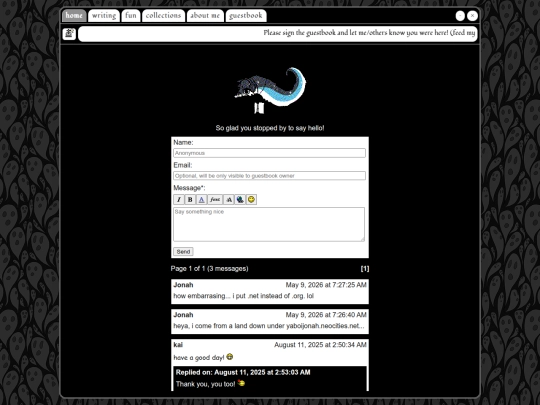
Task: Toggle bold formatting in message toolbar
Action: tap(190, 199)
